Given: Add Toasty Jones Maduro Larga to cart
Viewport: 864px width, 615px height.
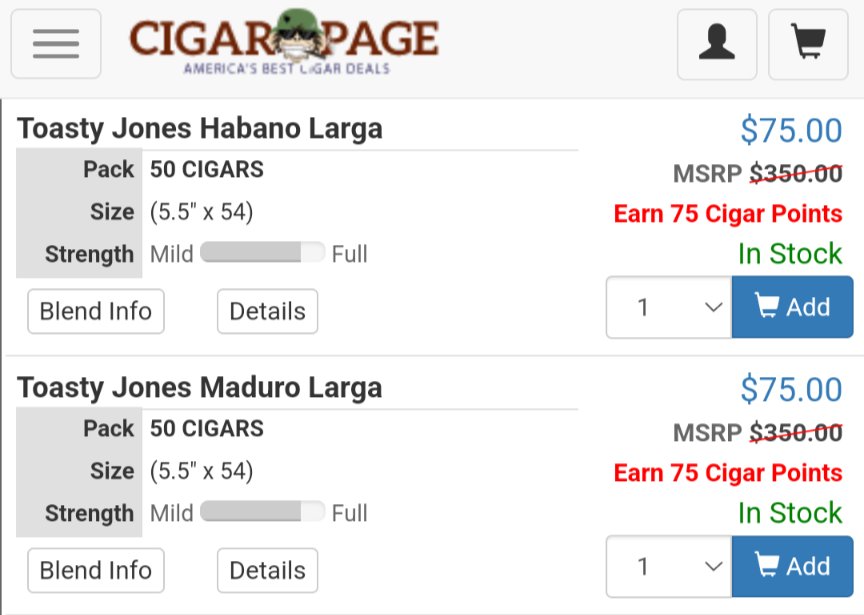Looking at the screenshot, I should tap(792, 566).
